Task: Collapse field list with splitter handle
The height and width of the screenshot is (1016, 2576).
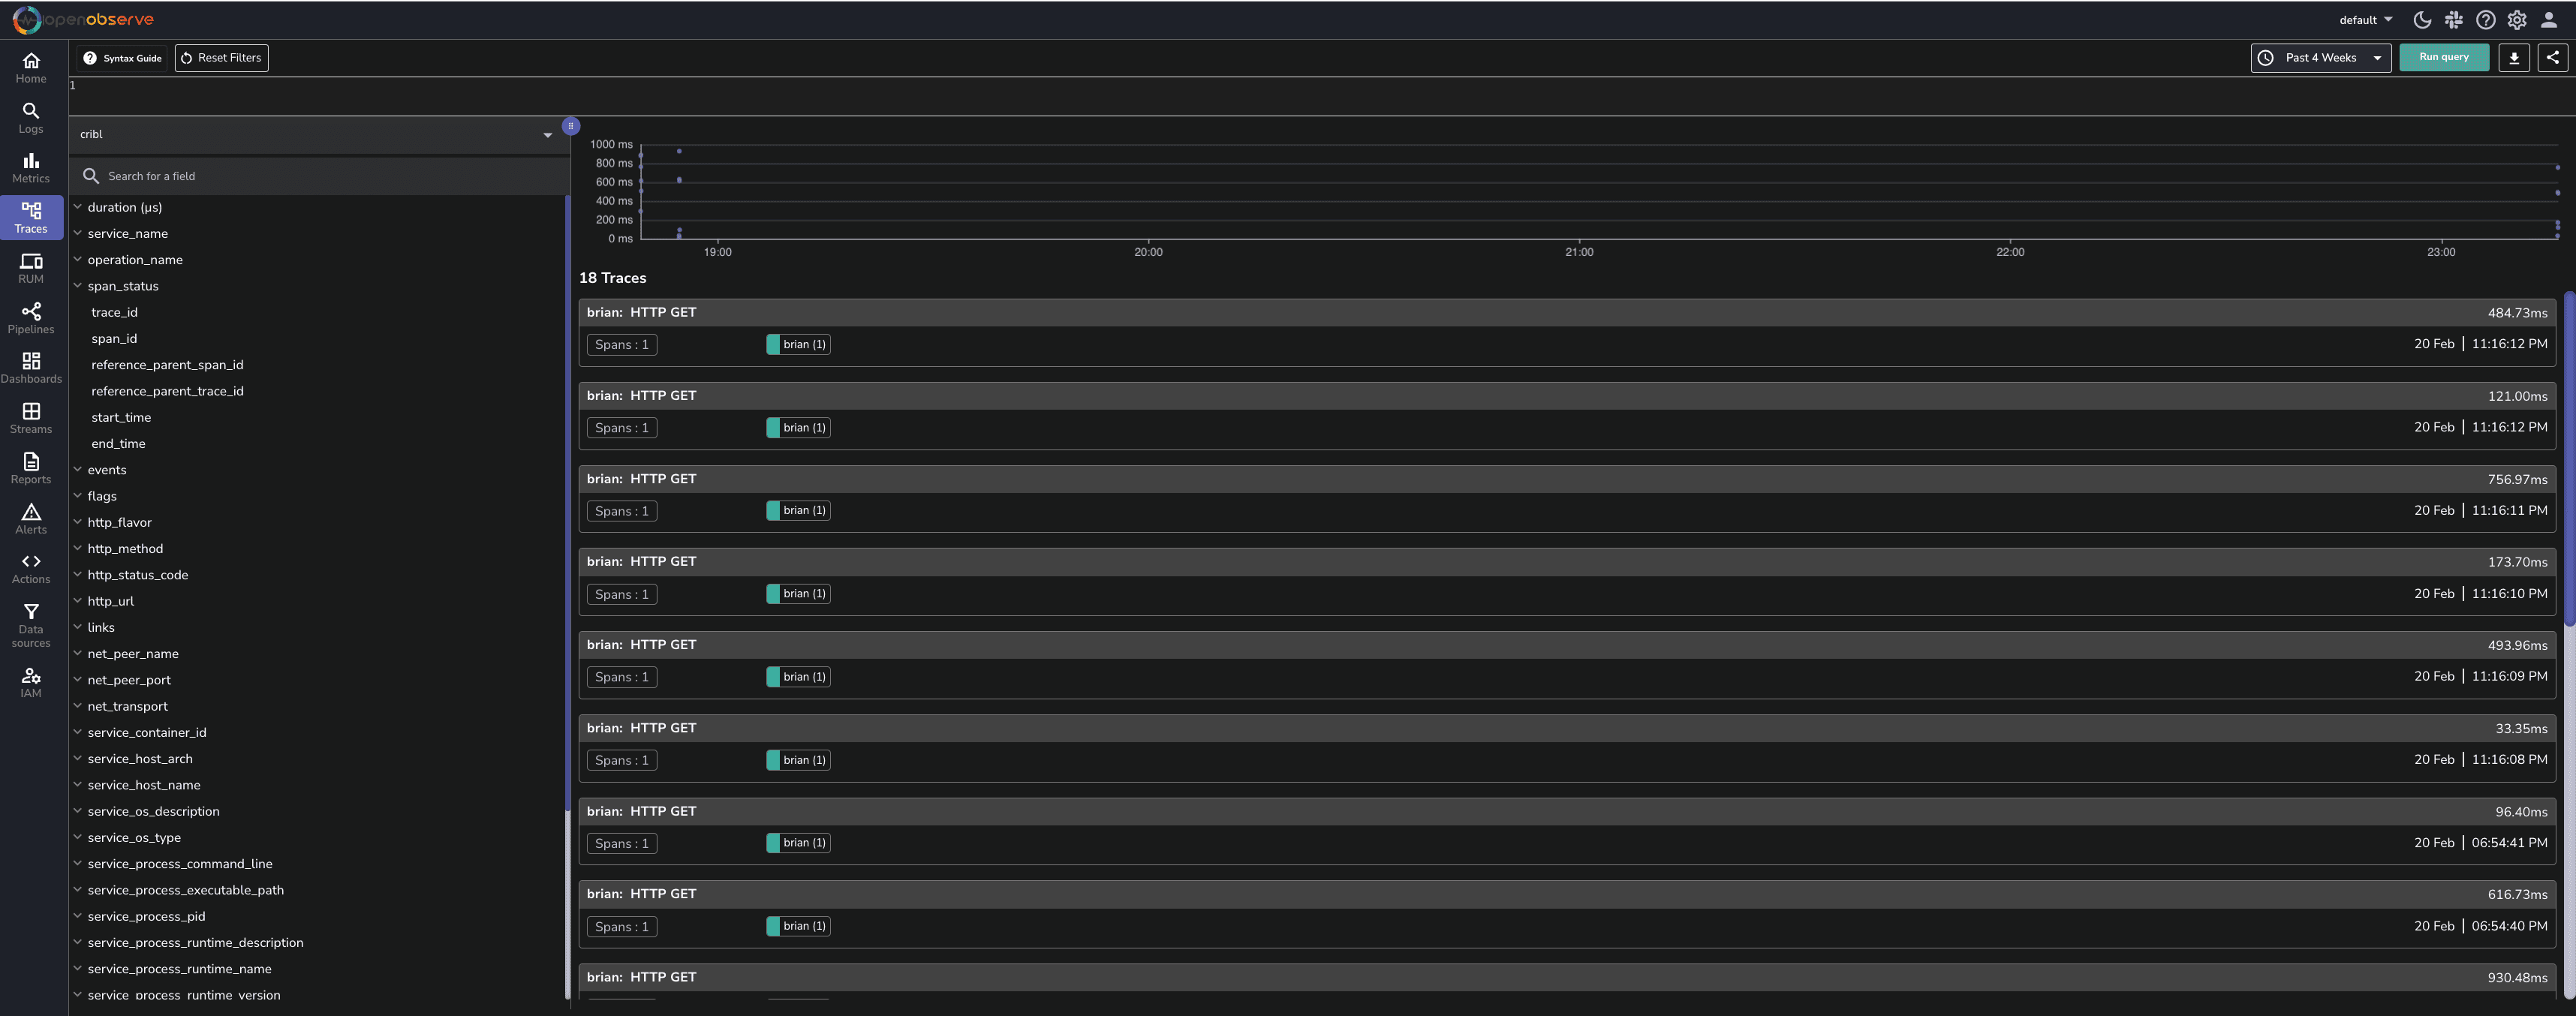Action: point(570,126)
